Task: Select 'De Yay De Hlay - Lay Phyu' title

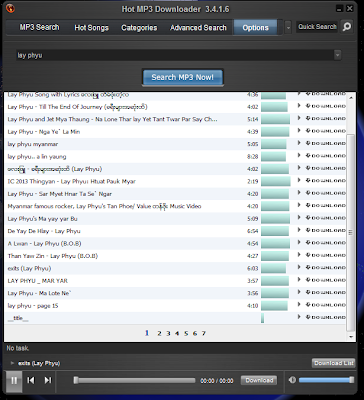Action: (44, 231)
